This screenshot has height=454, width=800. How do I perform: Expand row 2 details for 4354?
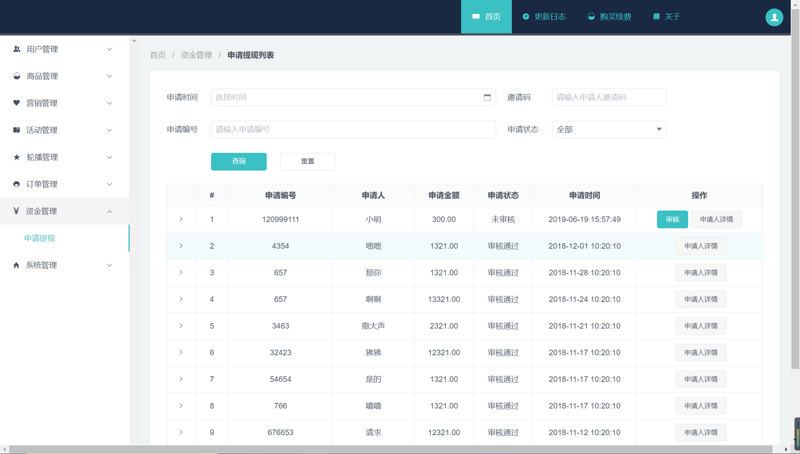[181, 246]
